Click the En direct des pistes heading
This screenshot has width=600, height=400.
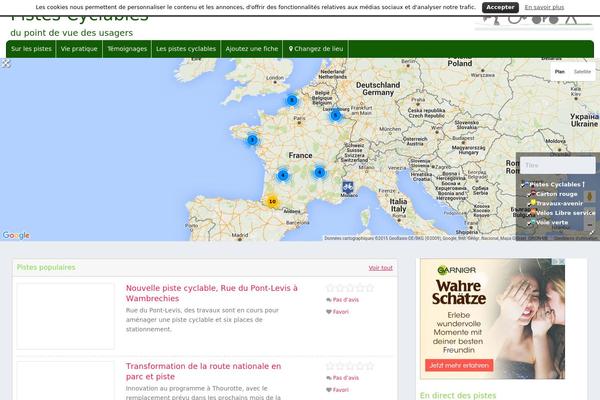point(458,395)
